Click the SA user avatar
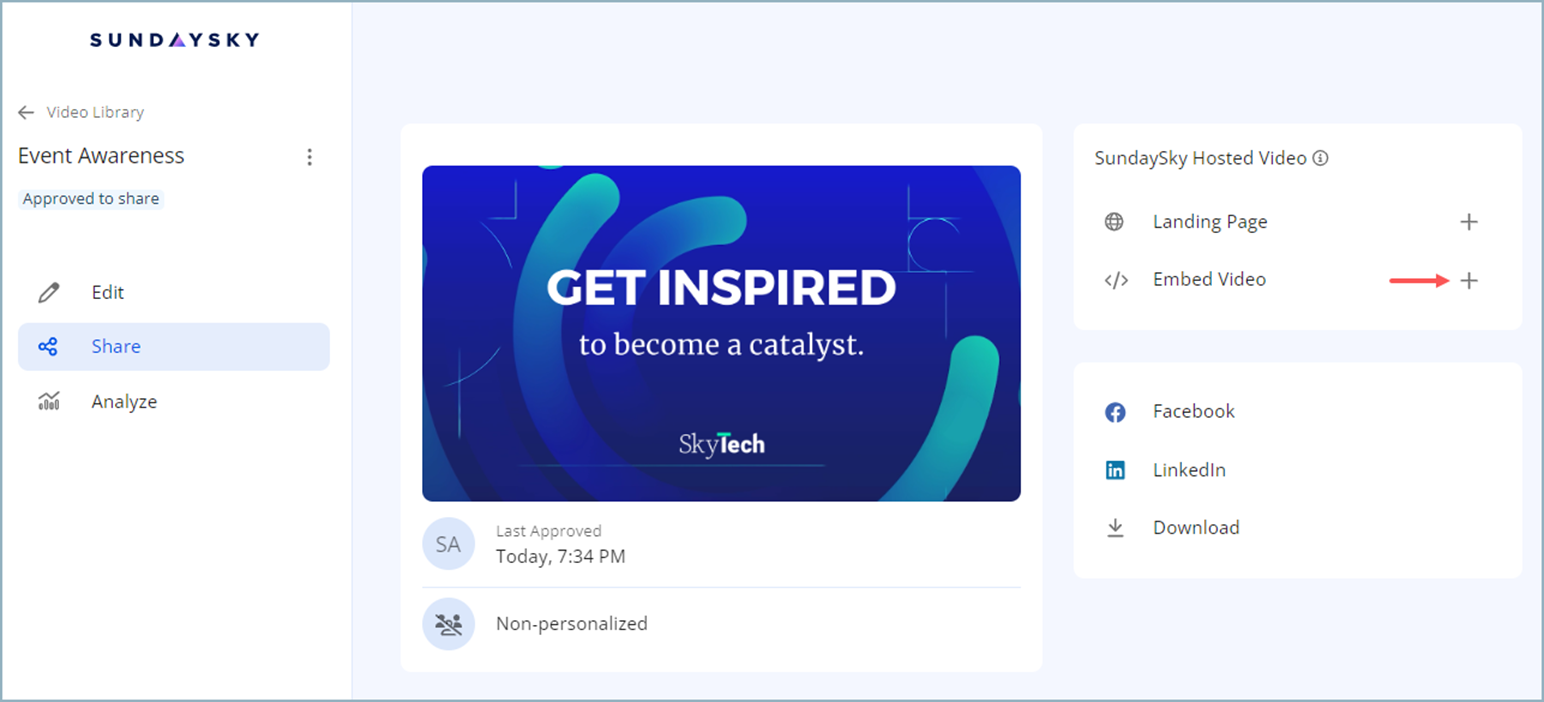This screenshot has height=702, width=1544. [x=448, y=544]
